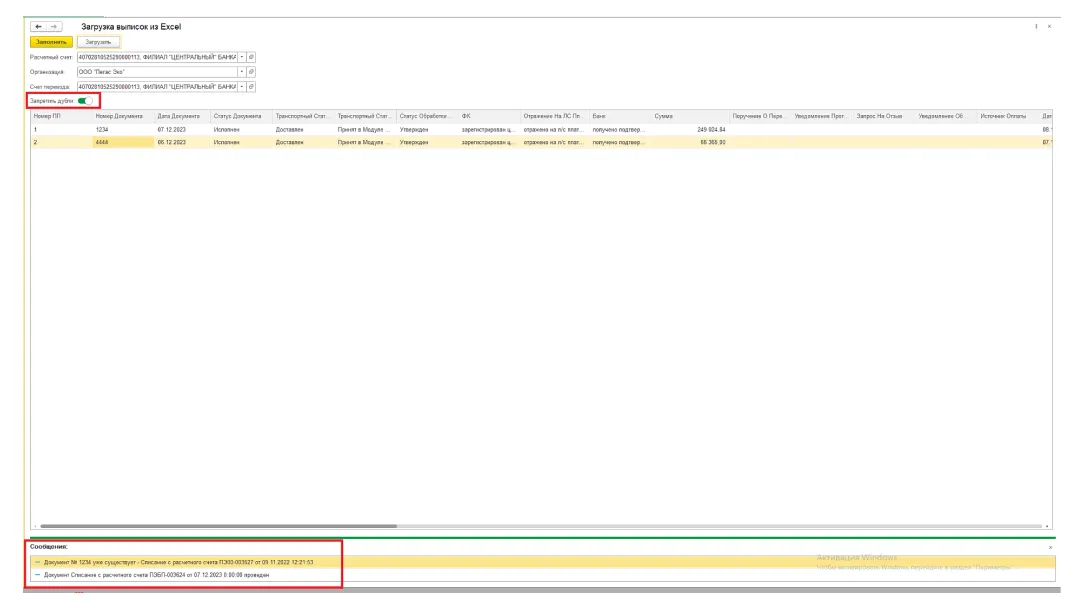Screen dimensions: 1084x608
Task: Click the Банк column header
Action: click(x=620, y=116)
